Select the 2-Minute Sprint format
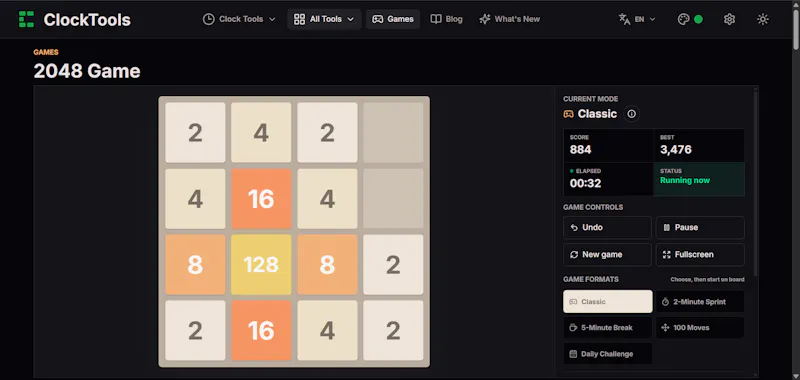The image size is (800, 380). tap(699, 301)
